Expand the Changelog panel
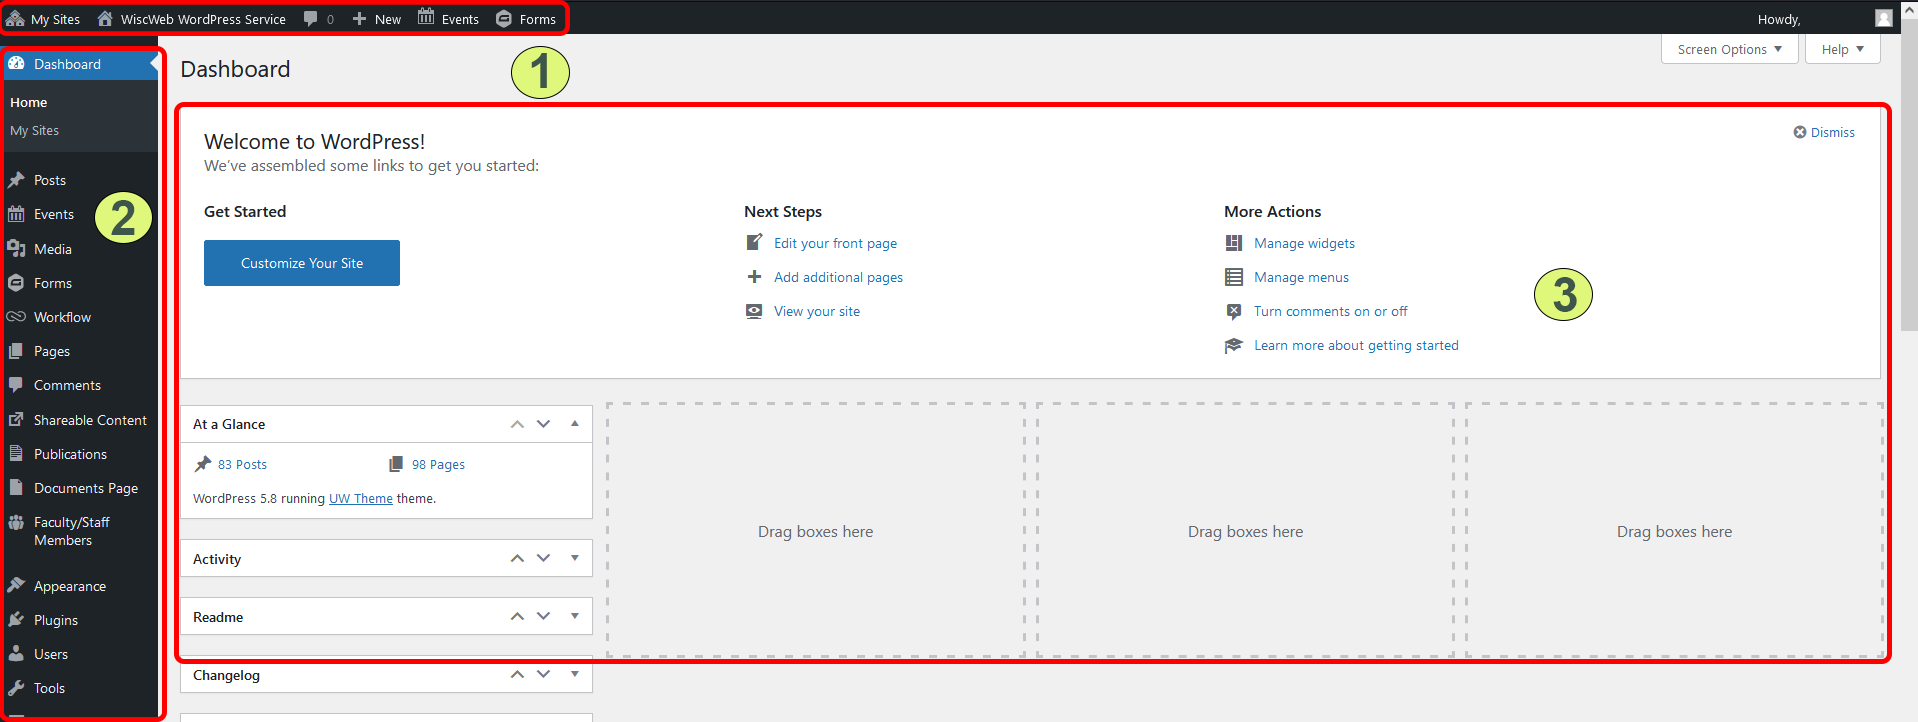This screenshot has width=1918, height=722. (575, 674)
